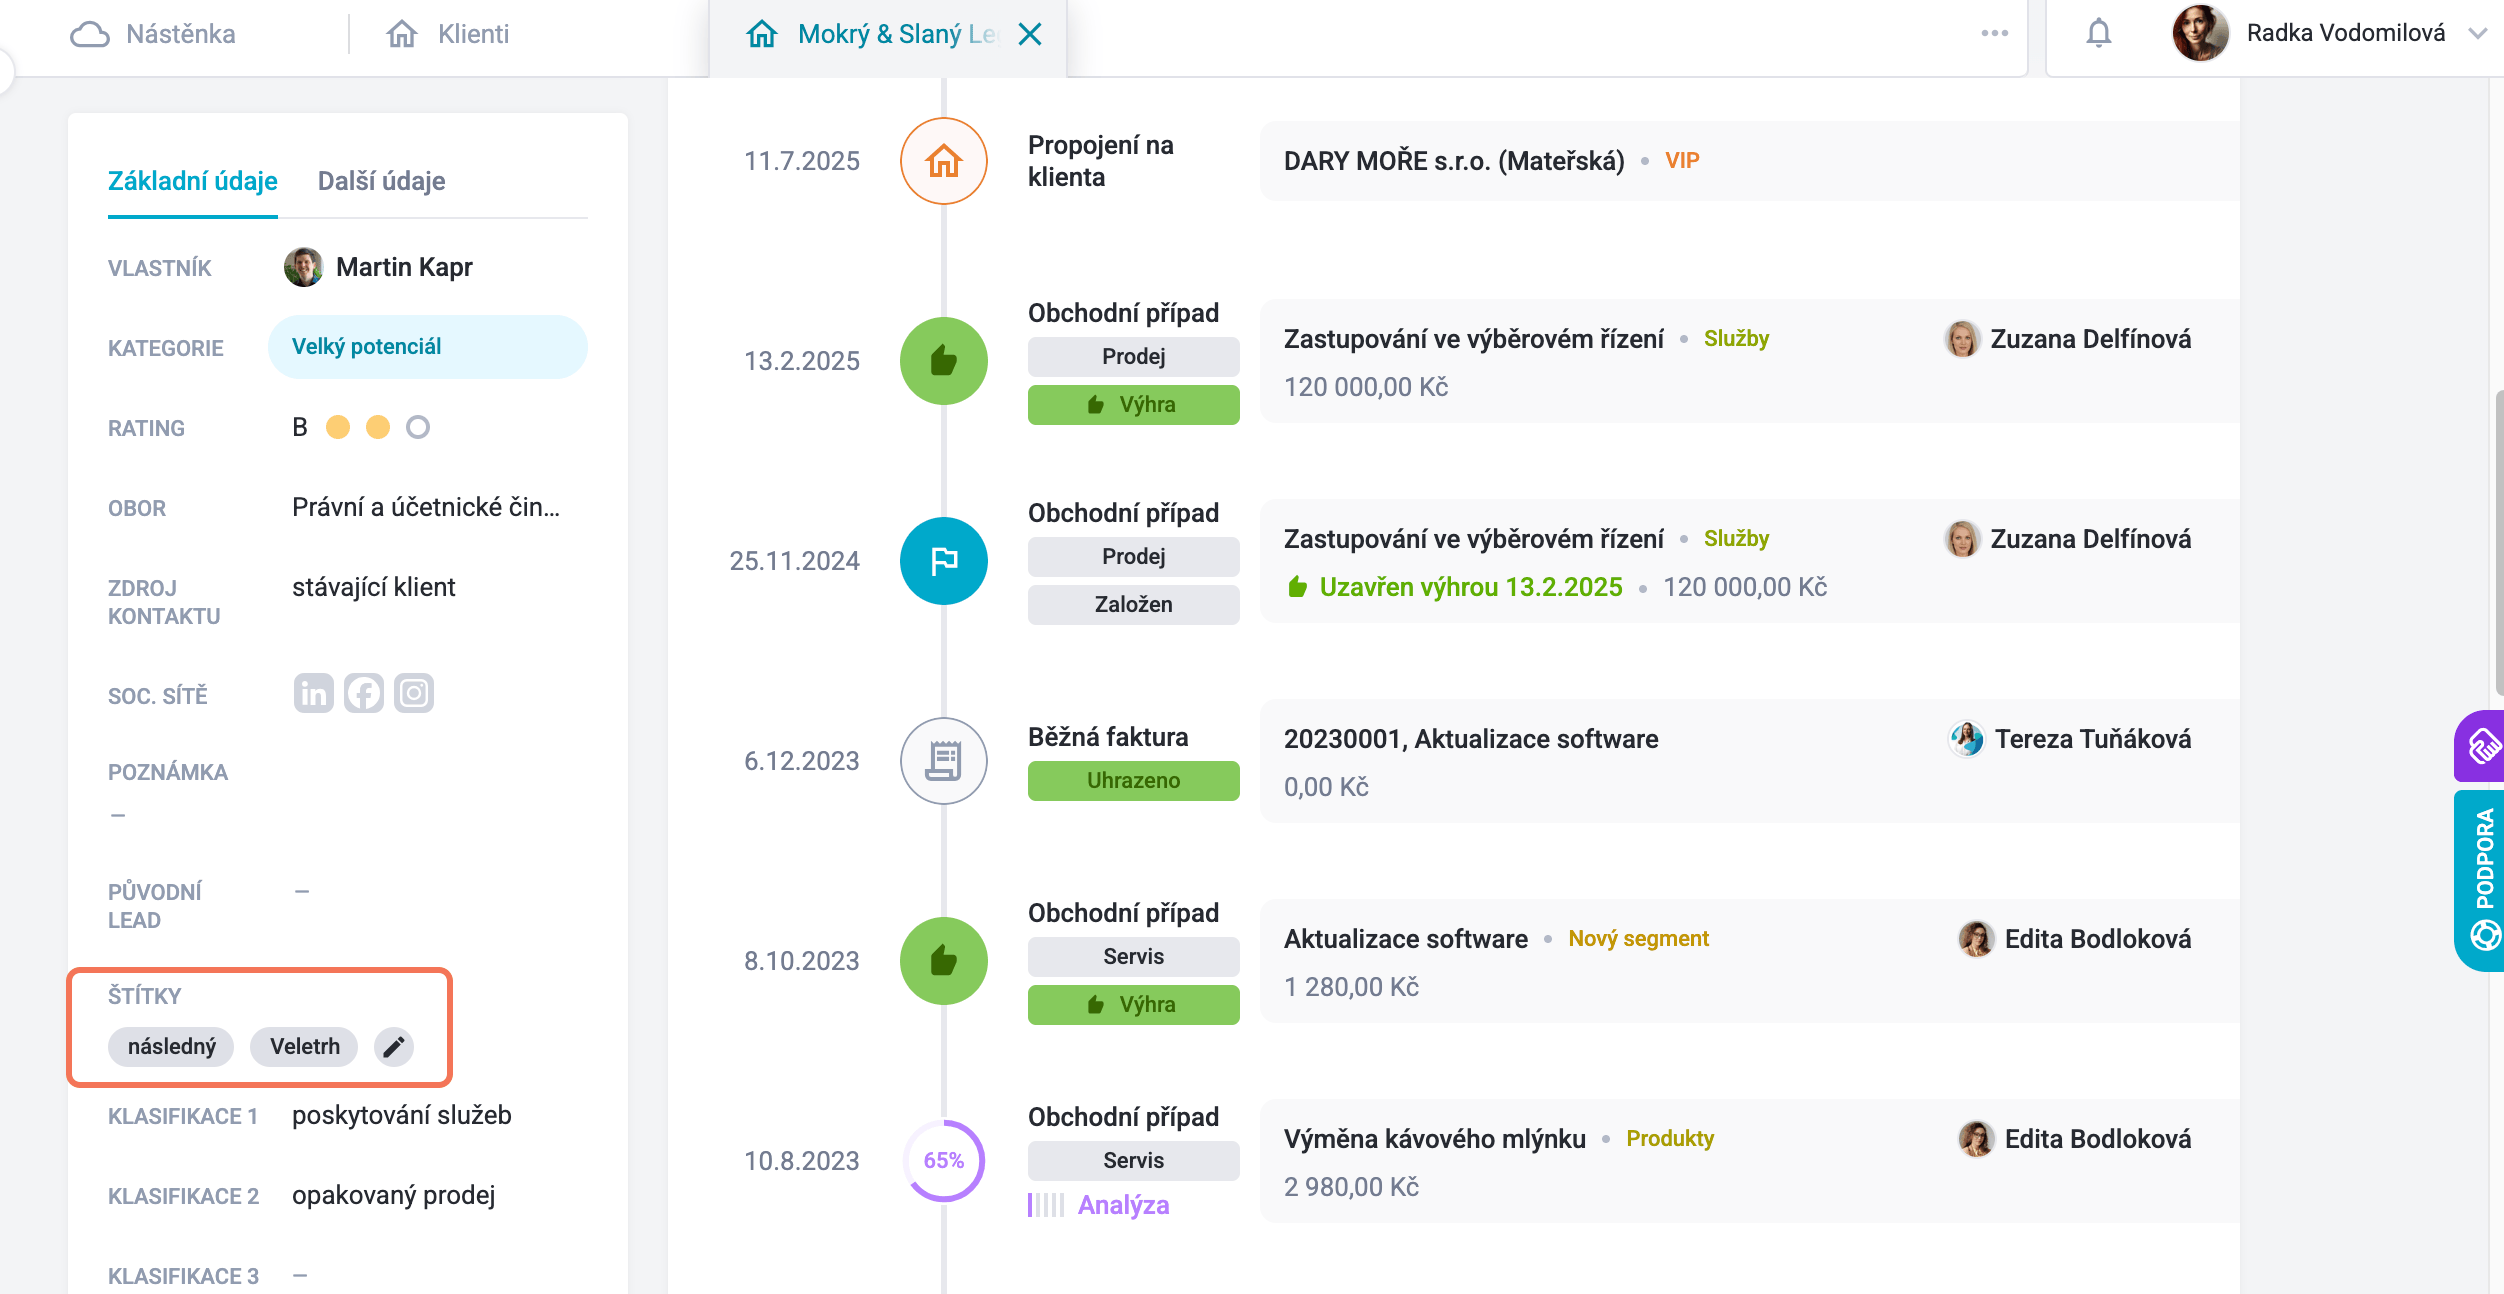Open the Velký potenciál category selector

pyautogui.click(x=428, y=347)
